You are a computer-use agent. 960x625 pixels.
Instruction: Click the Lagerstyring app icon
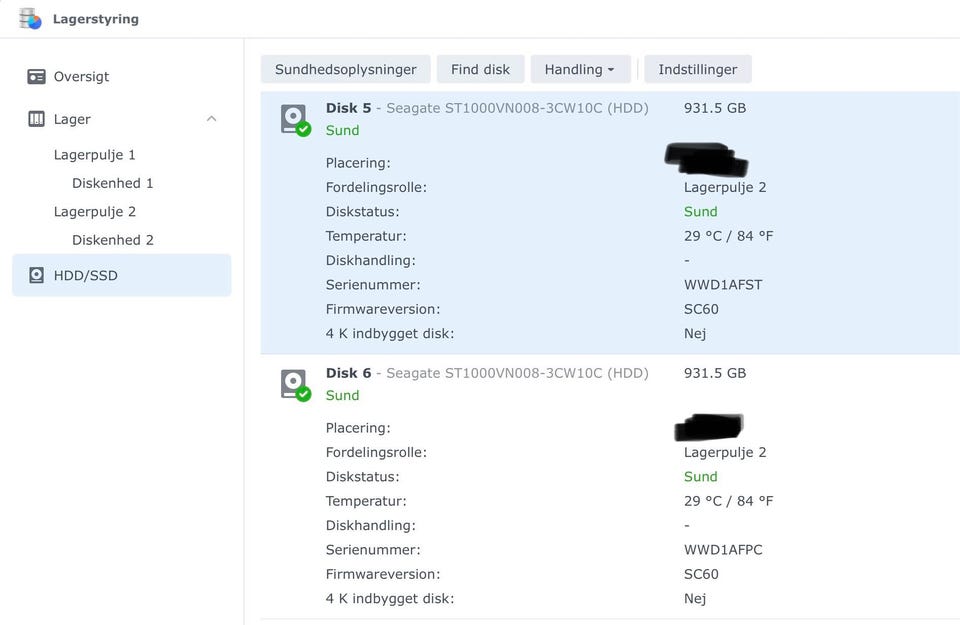point(30,19)
